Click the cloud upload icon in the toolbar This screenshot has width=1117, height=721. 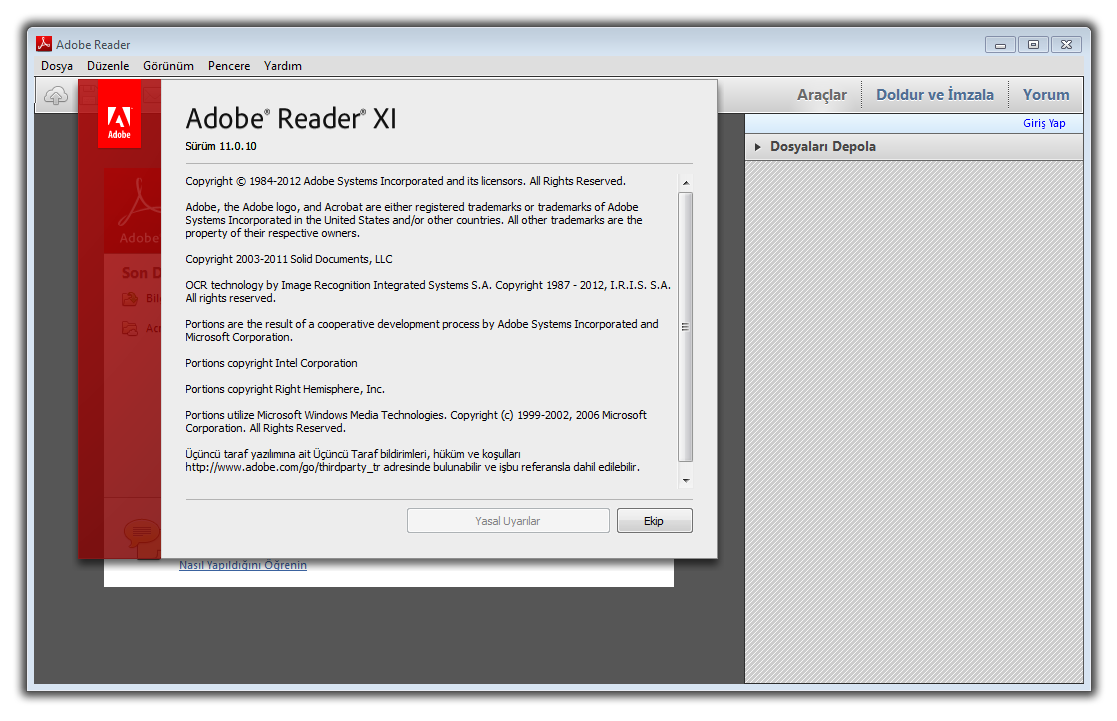pos(56,95)
